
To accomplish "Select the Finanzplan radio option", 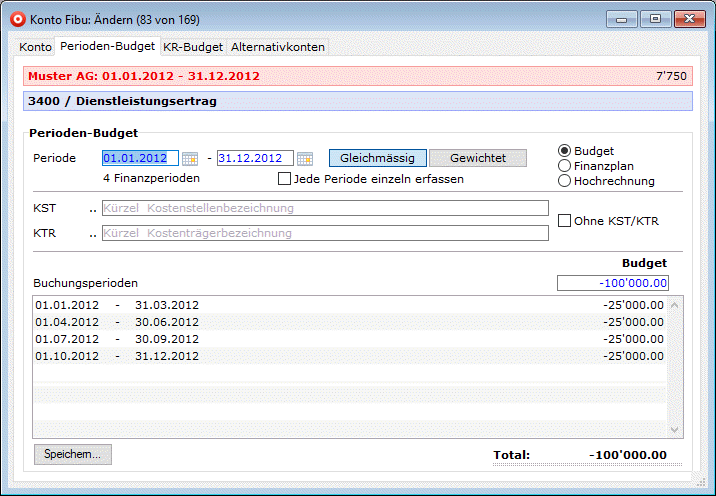I will (x=565, y=166).
